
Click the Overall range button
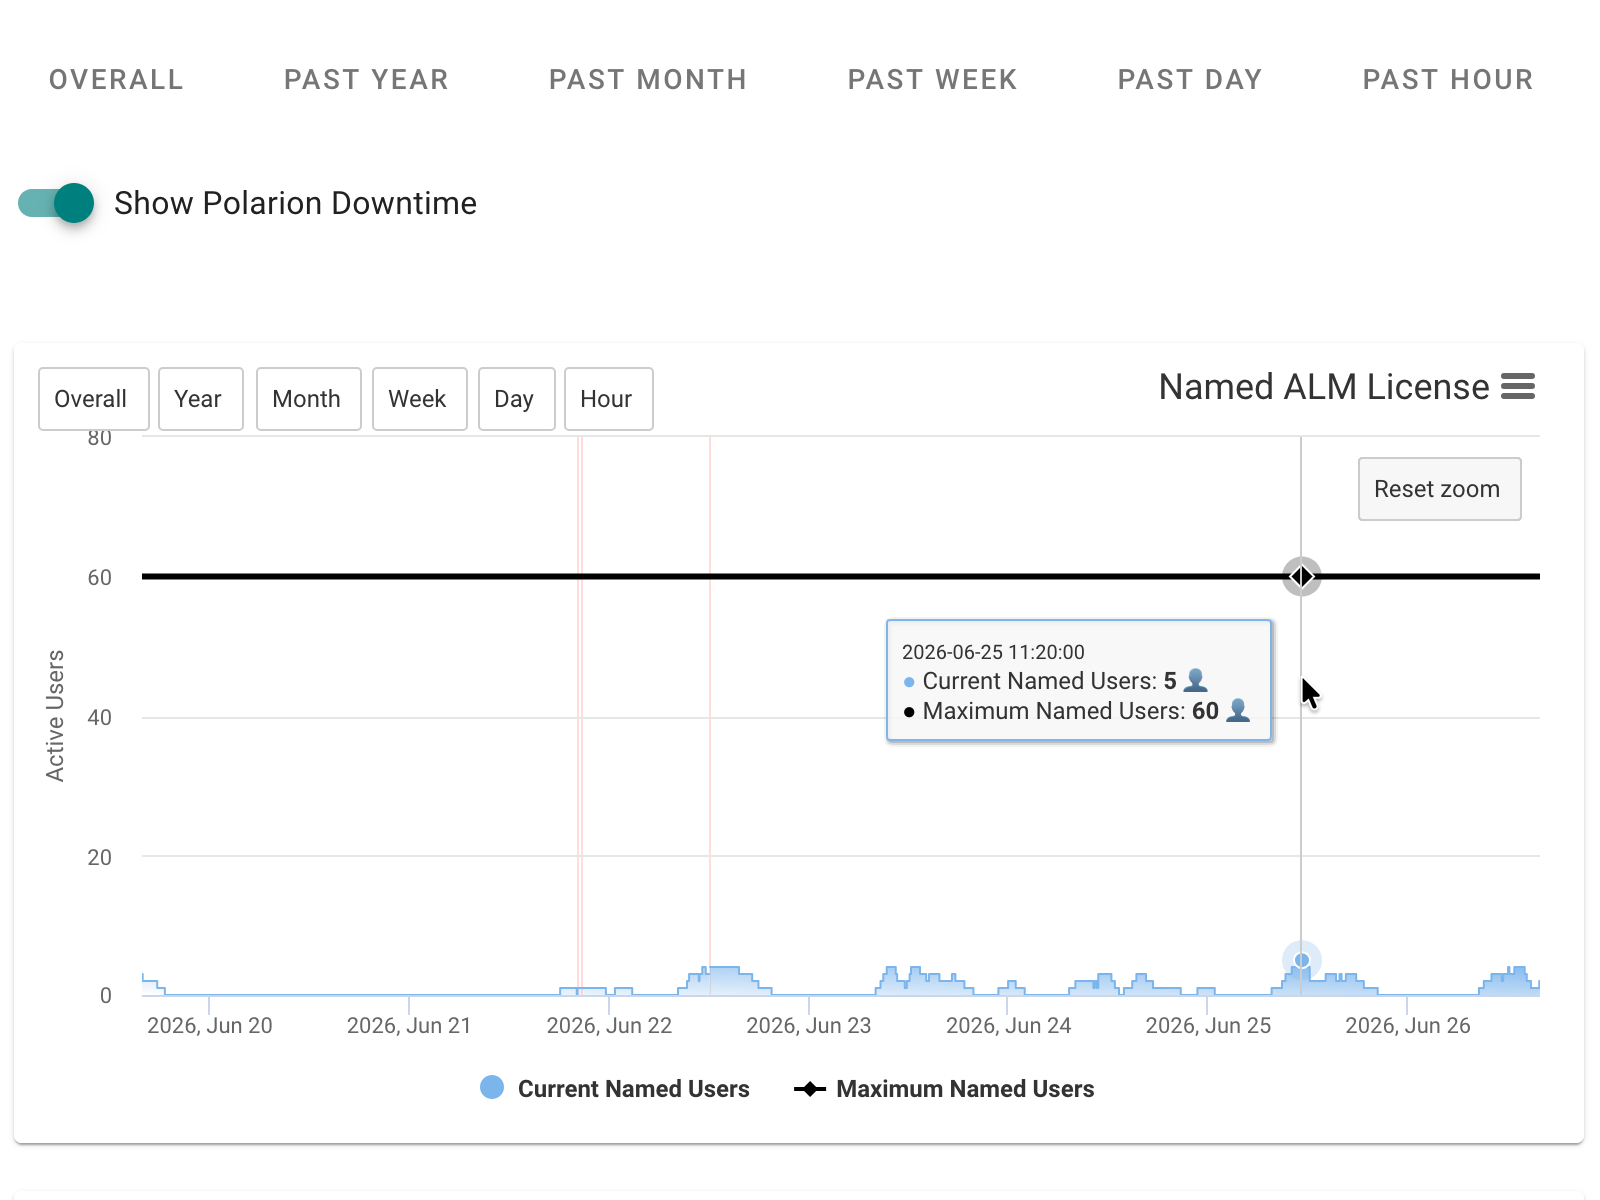click(x=94, y=399)
